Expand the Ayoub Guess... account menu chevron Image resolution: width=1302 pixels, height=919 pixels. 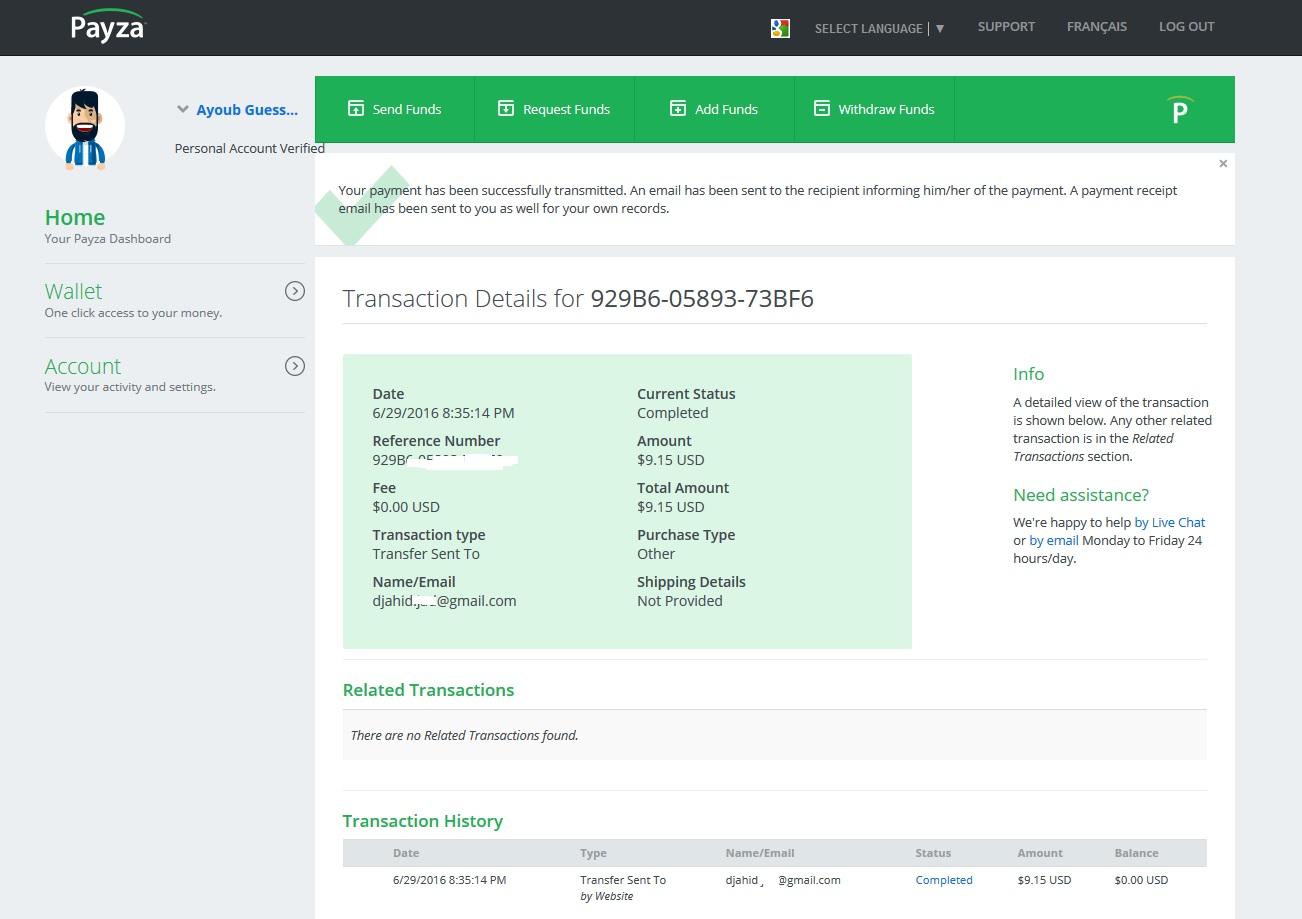pos(183,110)
